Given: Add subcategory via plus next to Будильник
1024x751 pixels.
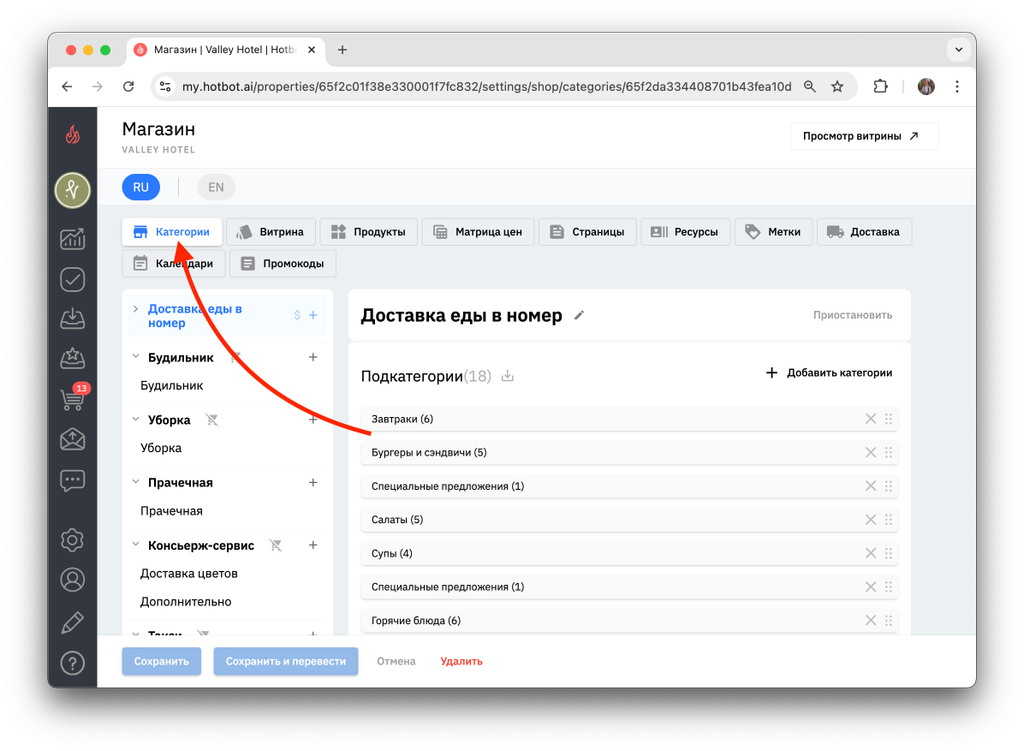Looking at the screenshot, I should pos(313,357).
